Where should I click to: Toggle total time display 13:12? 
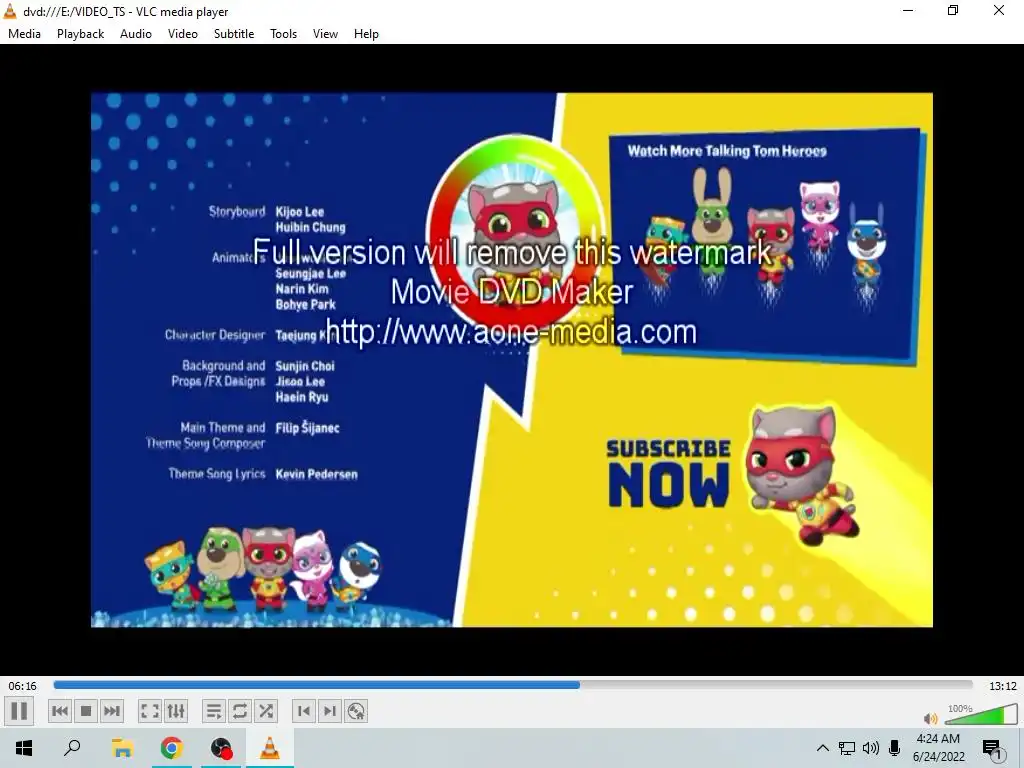[1002, 686]
